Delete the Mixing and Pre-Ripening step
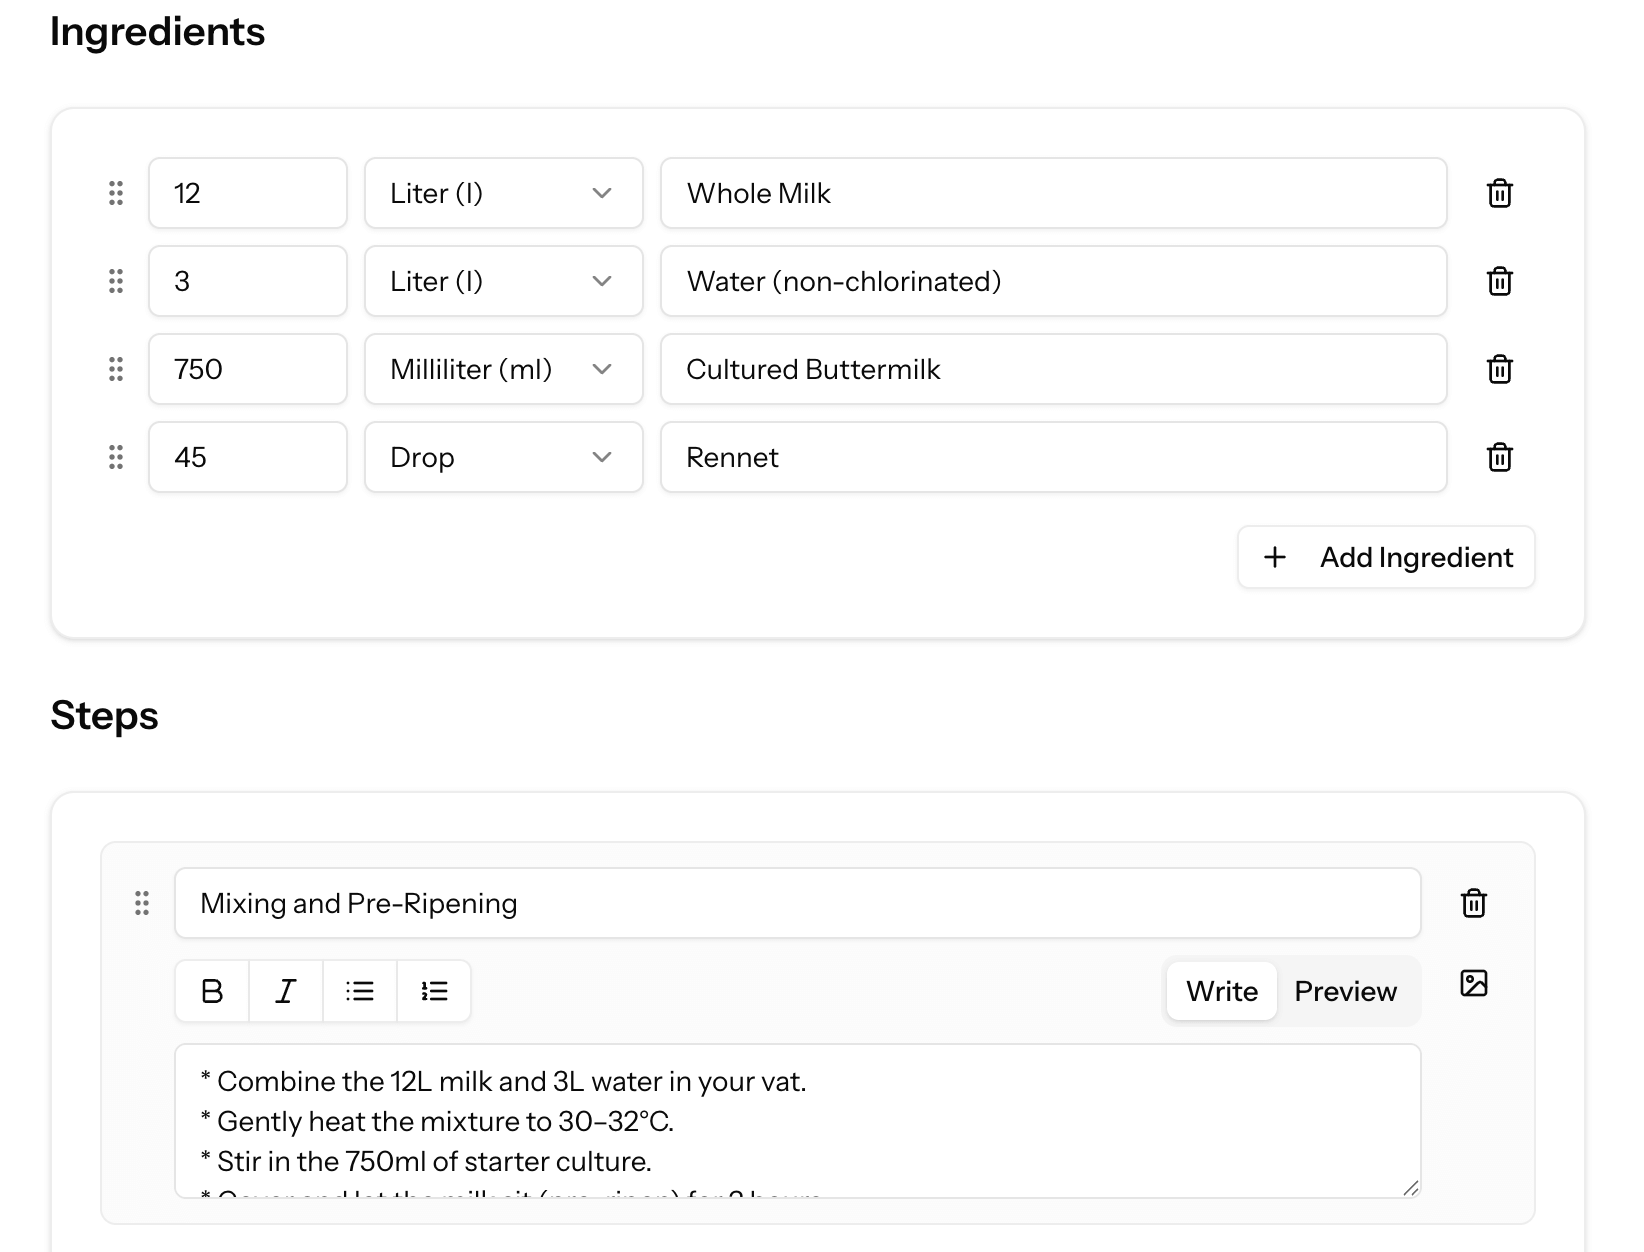This screenshot has height=1252, width=1644. click(1473, 903)
